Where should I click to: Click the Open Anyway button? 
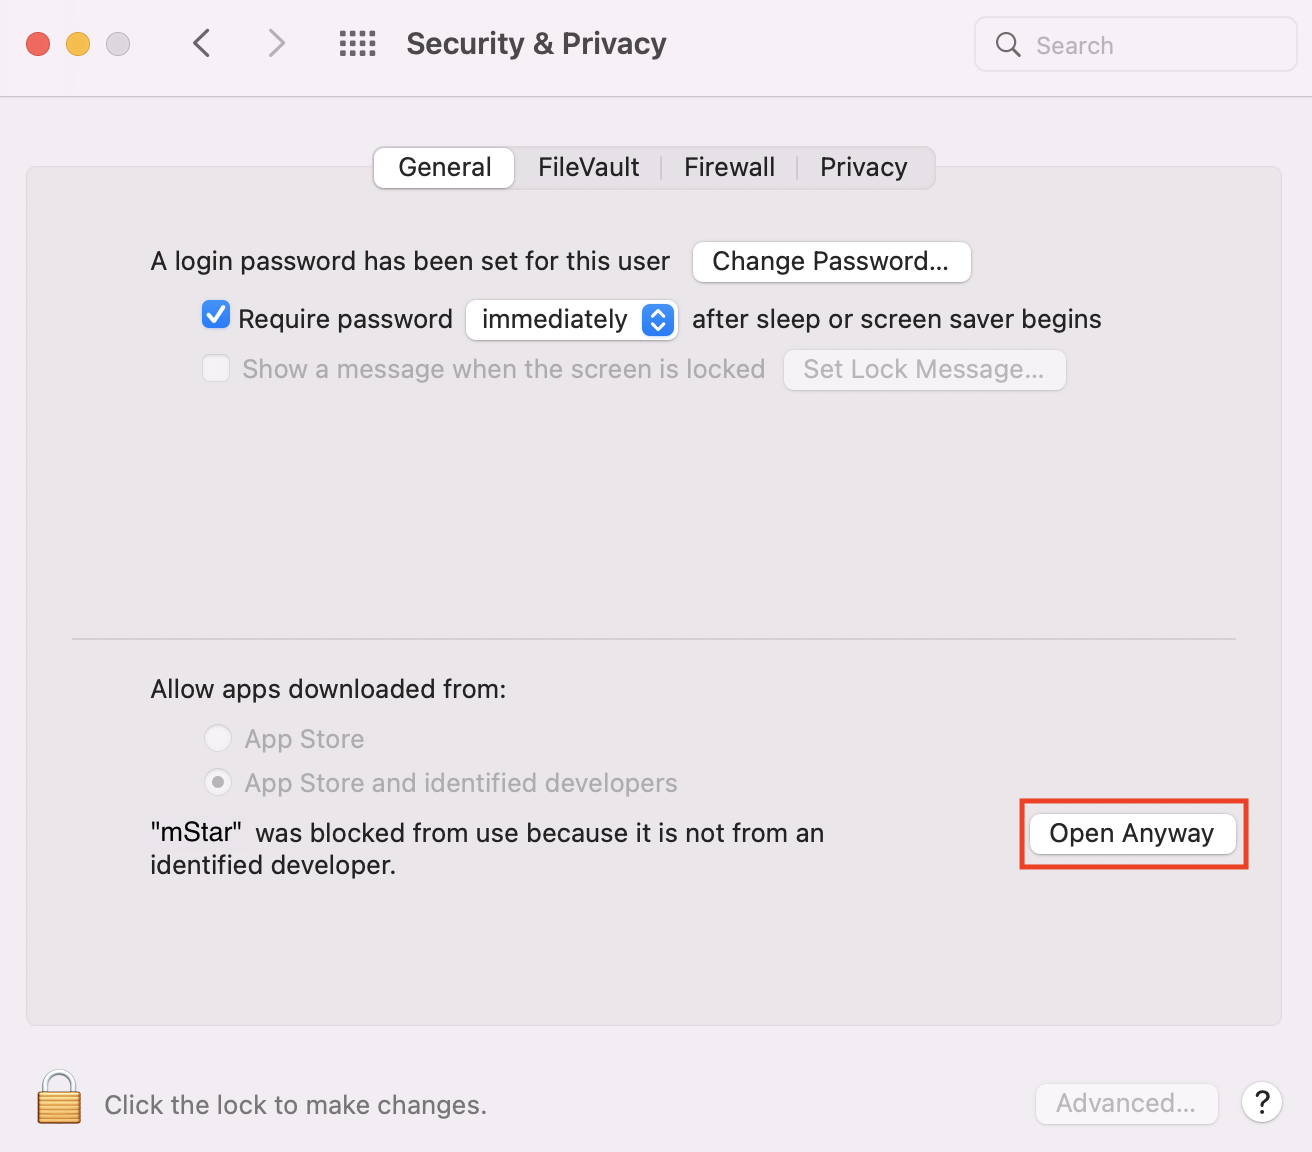[1132, 833]
